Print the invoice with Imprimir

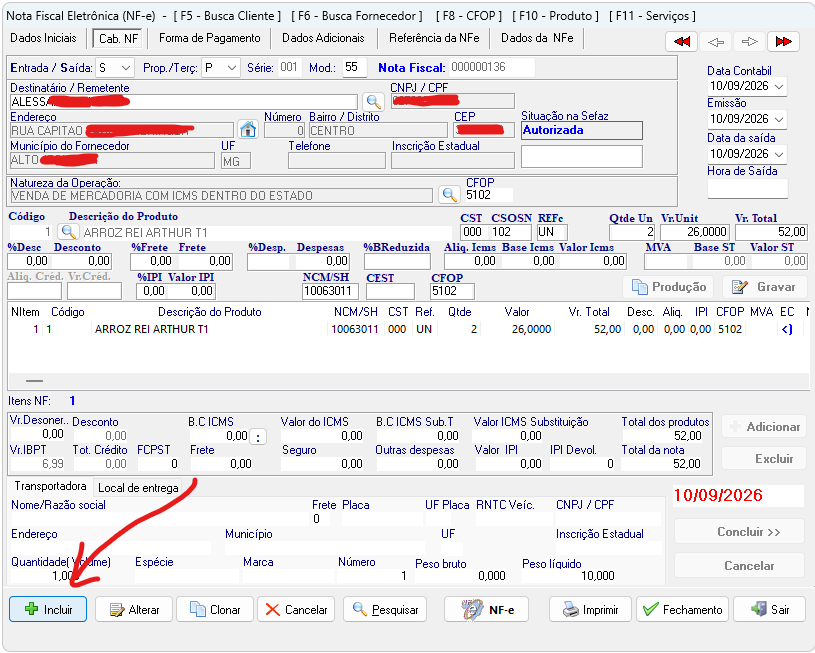590,609
